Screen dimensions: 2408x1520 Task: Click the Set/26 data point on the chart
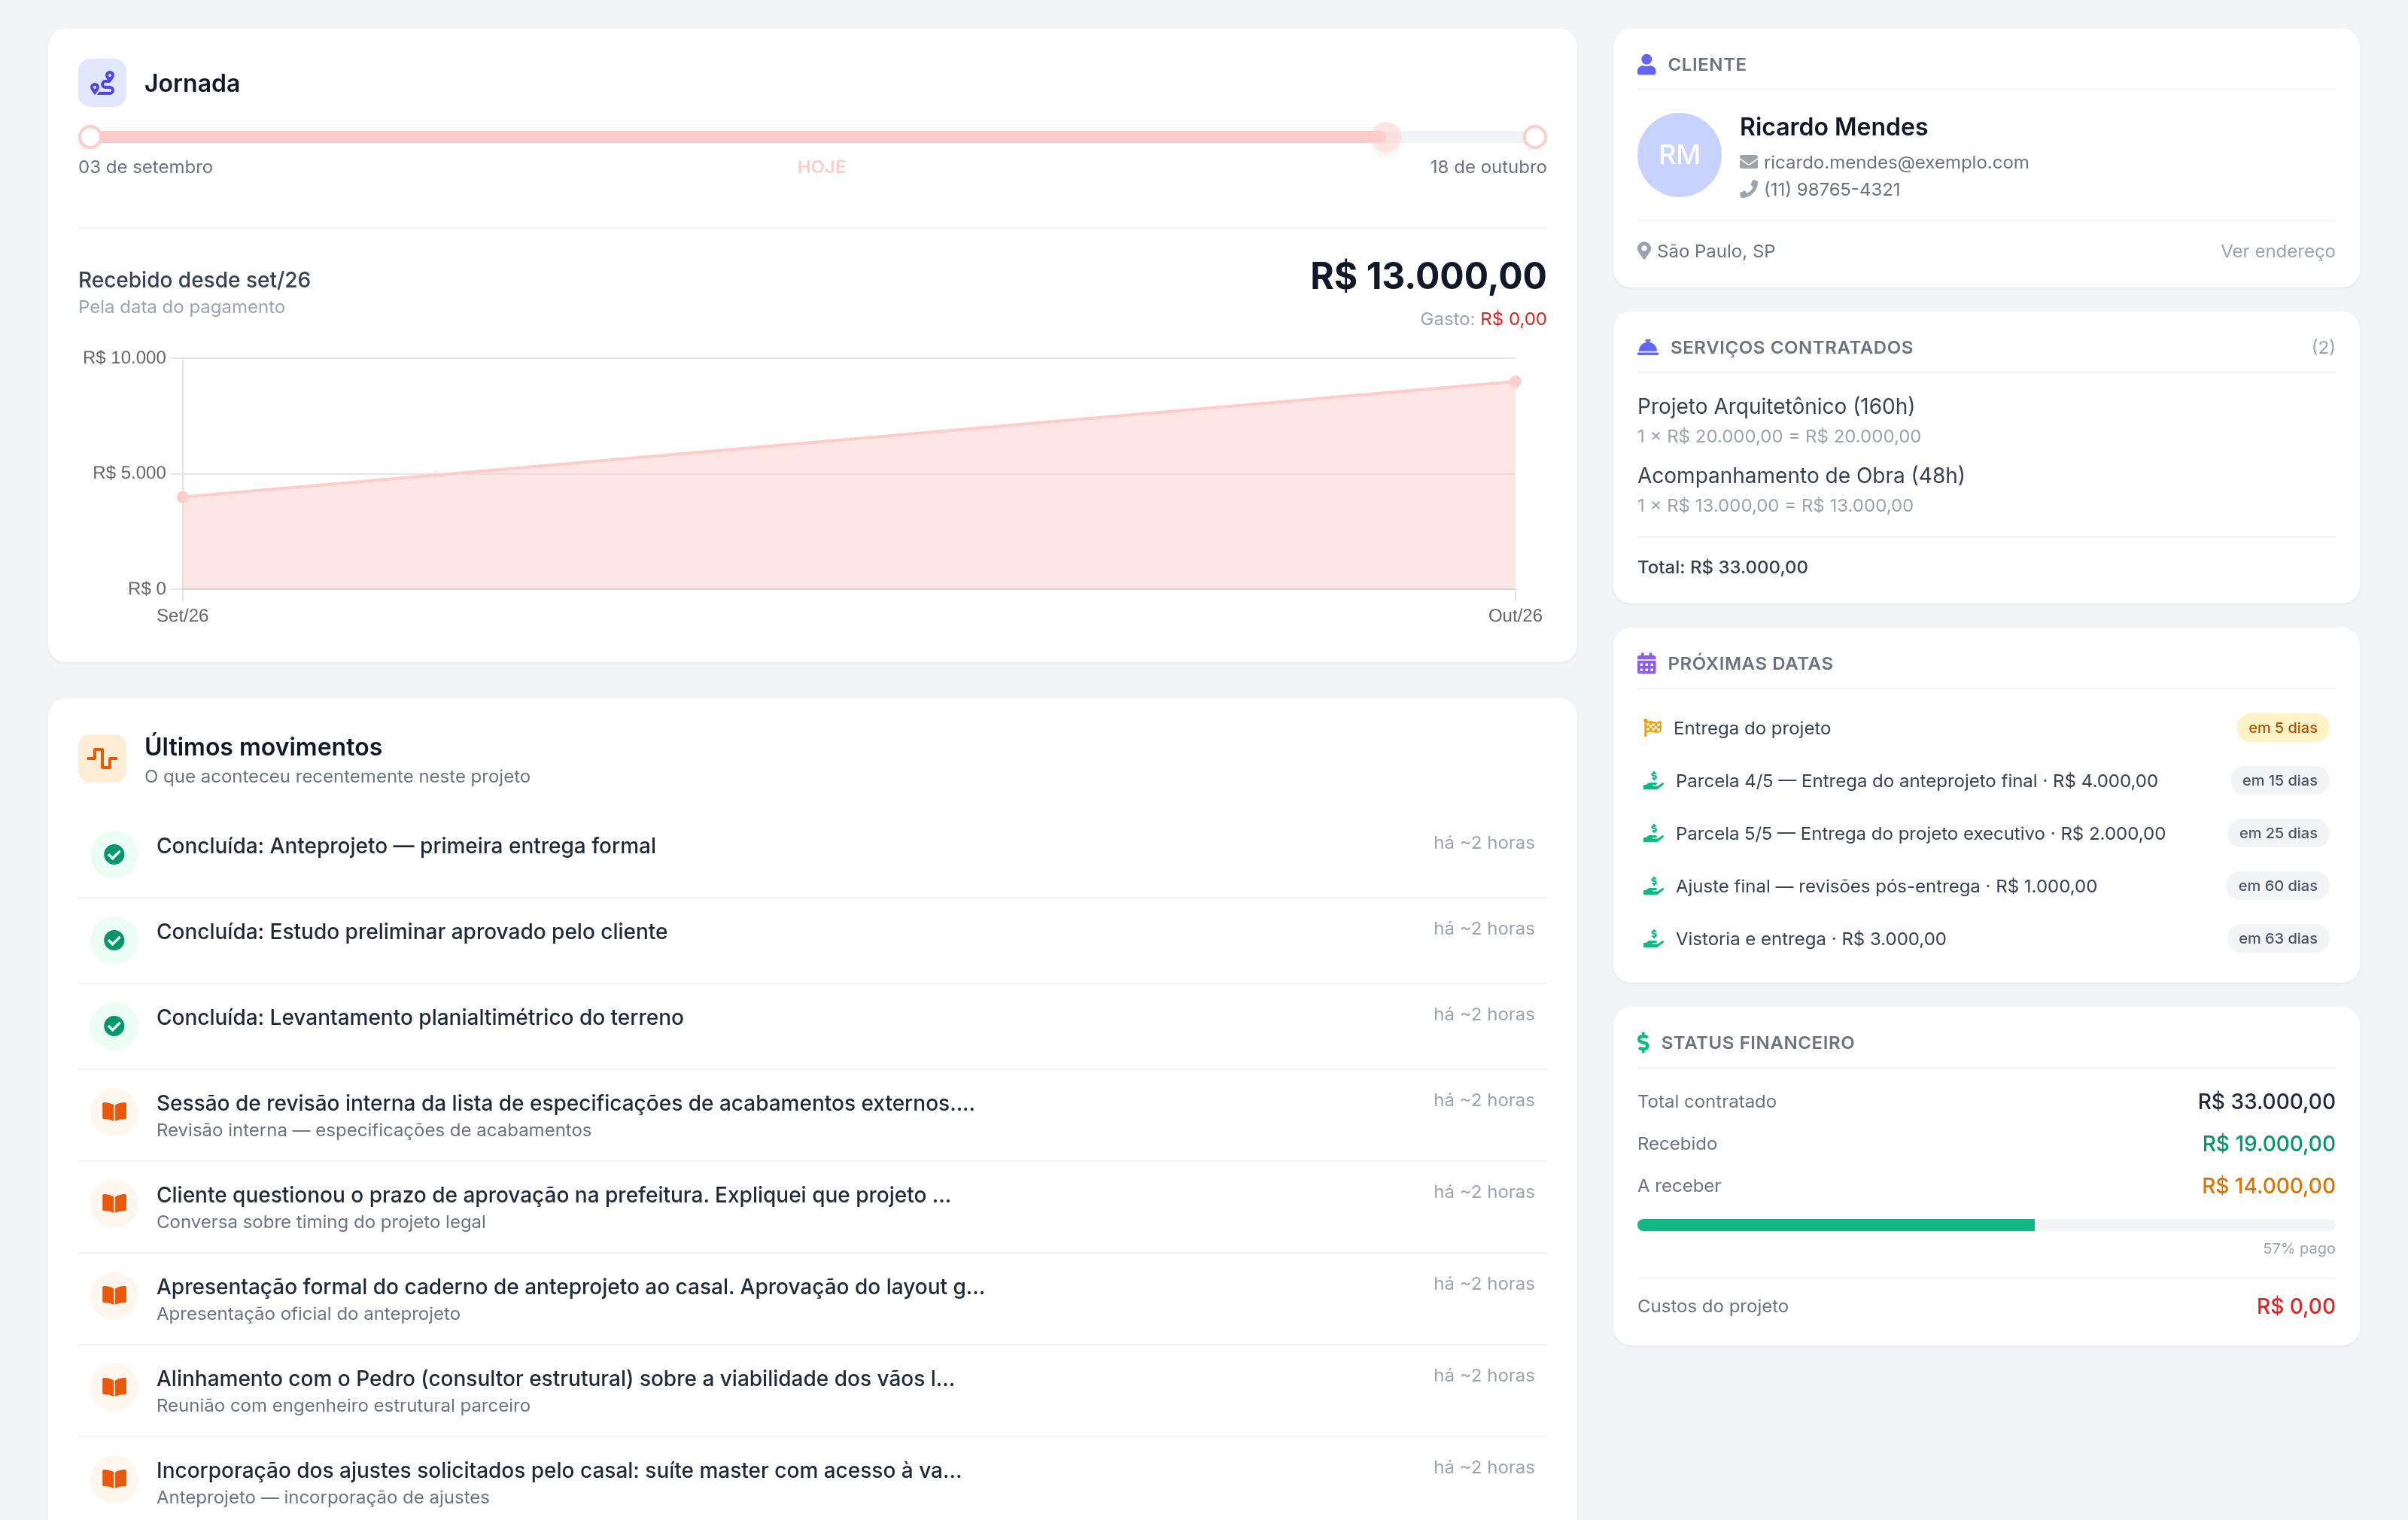[183, 497]
